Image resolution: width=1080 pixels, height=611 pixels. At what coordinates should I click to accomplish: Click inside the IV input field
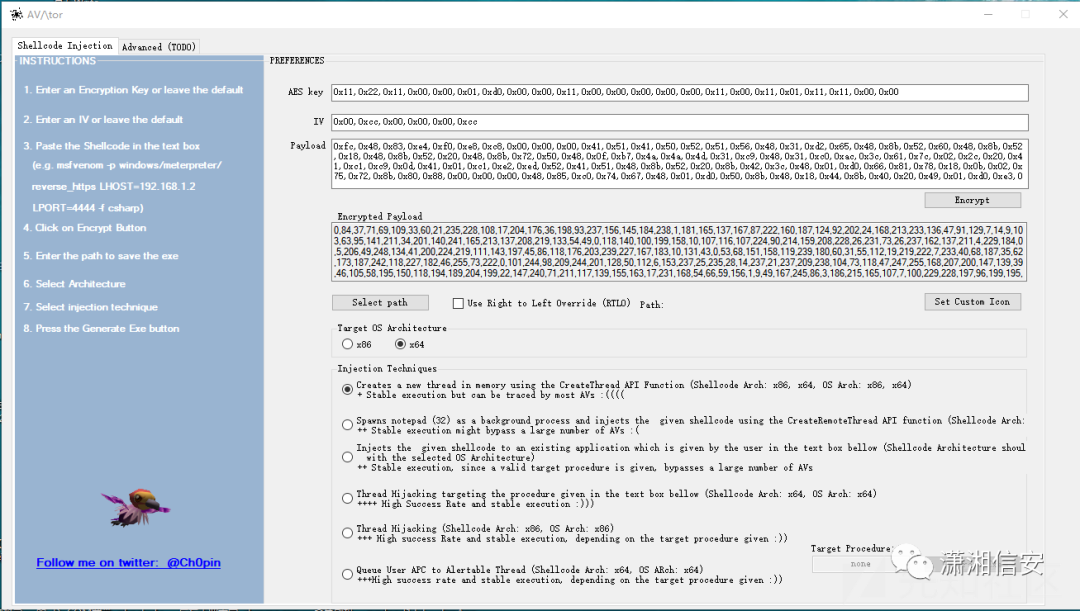[x=679, y=122]
